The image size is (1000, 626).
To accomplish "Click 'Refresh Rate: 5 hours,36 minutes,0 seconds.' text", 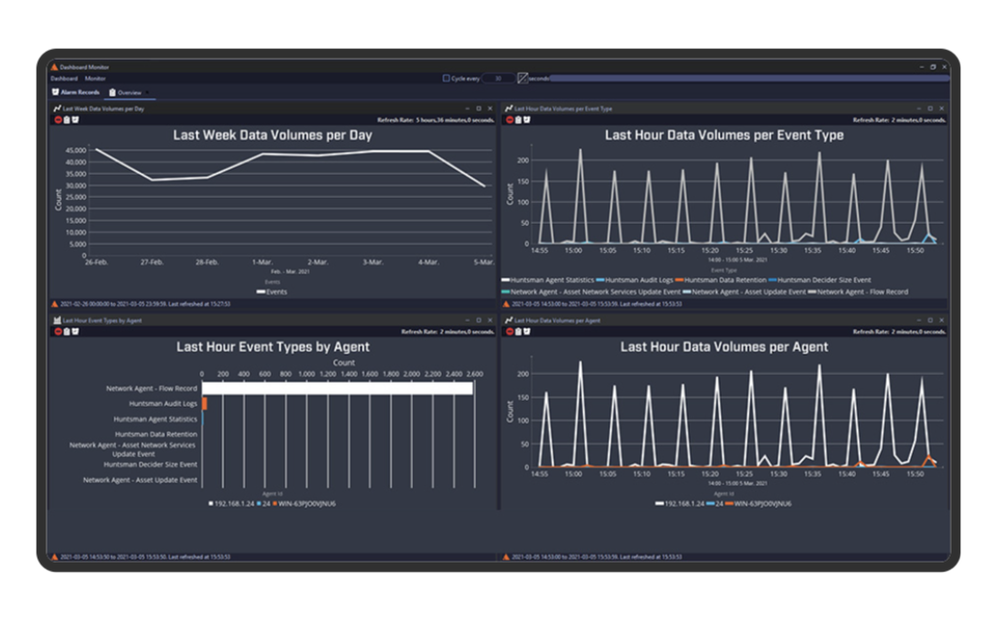I will [436, 120].
